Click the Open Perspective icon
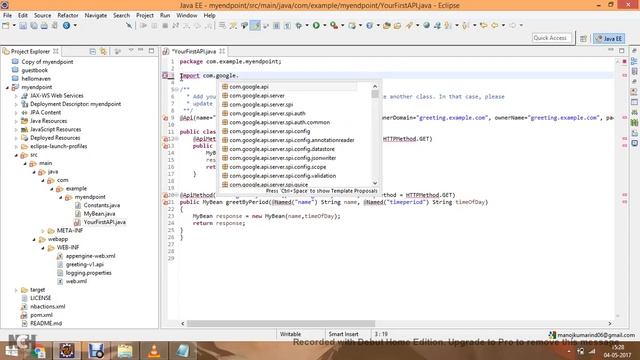Image resolution: width=640 pixels, height=360 pixels. 583,38
